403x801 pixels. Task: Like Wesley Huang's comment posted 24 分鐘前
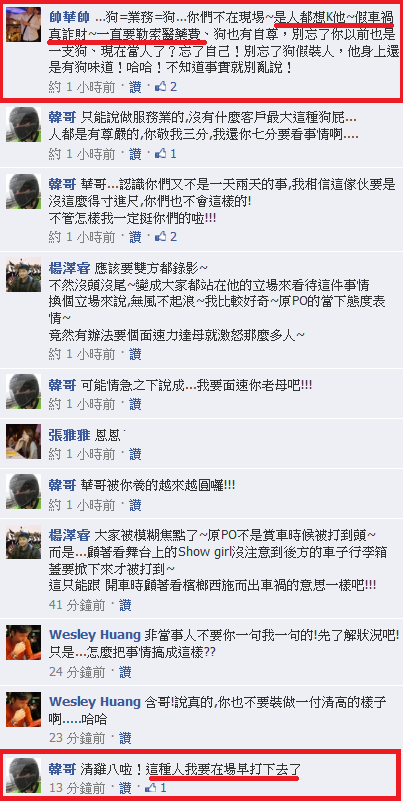(x=125, y=671)
